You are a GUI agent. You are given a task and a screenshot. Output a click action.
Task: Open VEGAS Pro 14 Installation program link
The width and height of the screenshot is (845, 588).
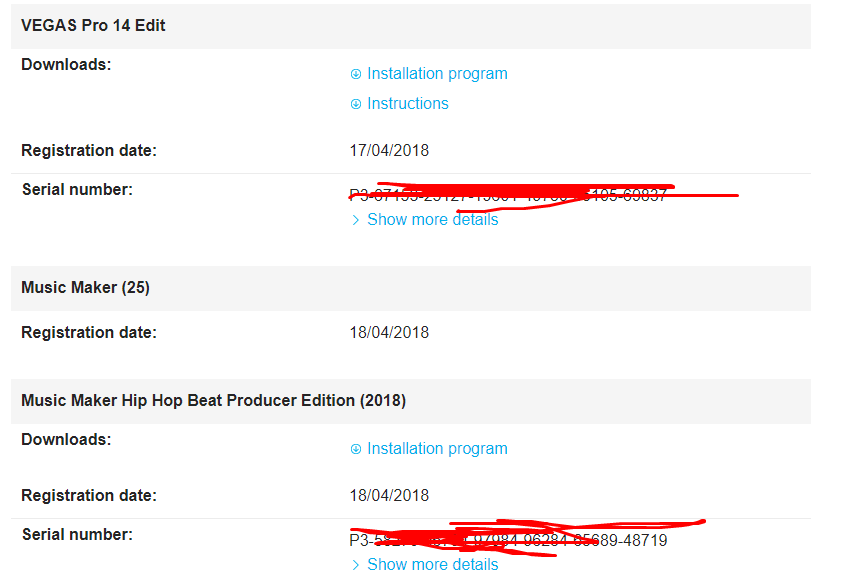(437, 74)
